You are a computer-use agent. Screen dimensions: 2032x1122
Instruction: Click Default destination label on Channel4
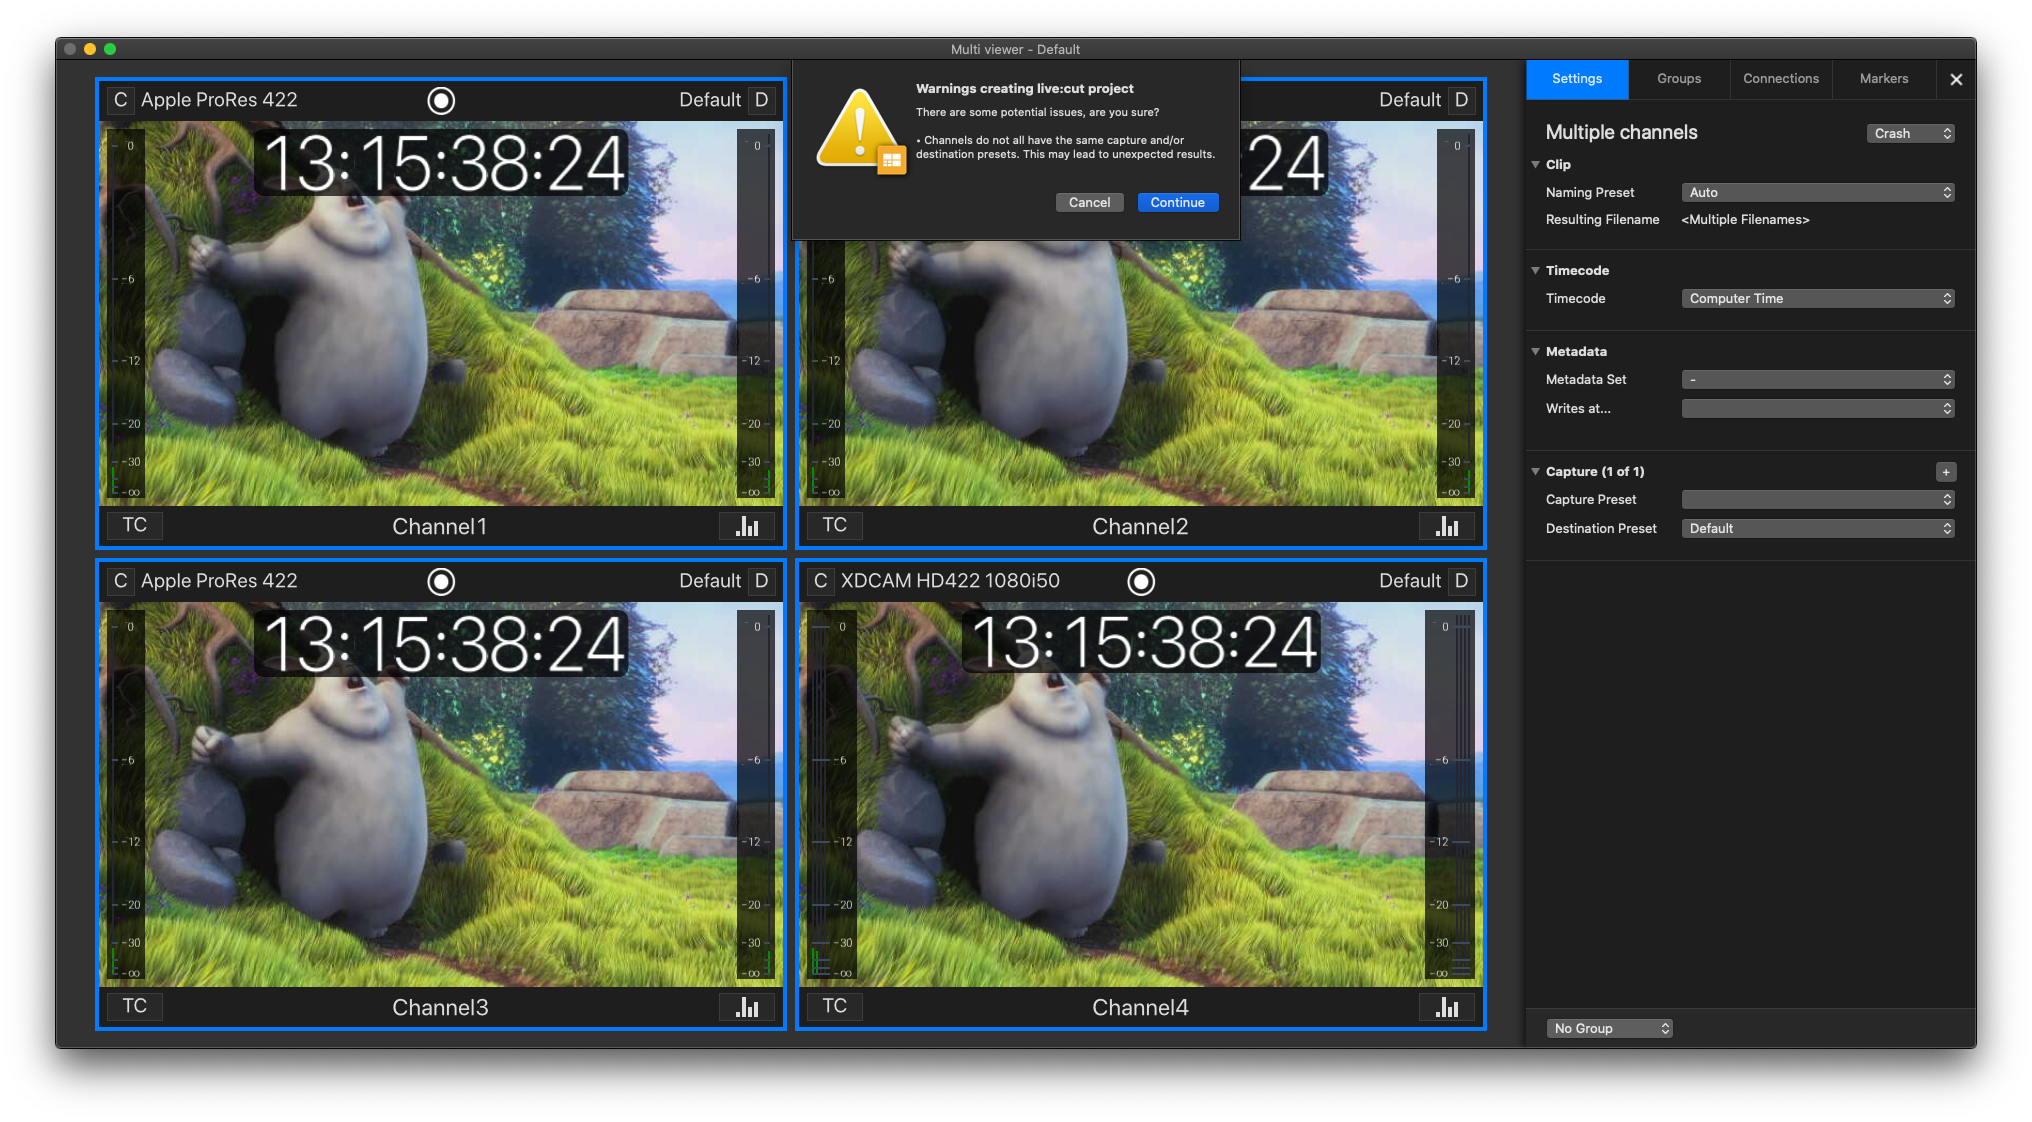pyautogui.click(x=1410, y=581)
